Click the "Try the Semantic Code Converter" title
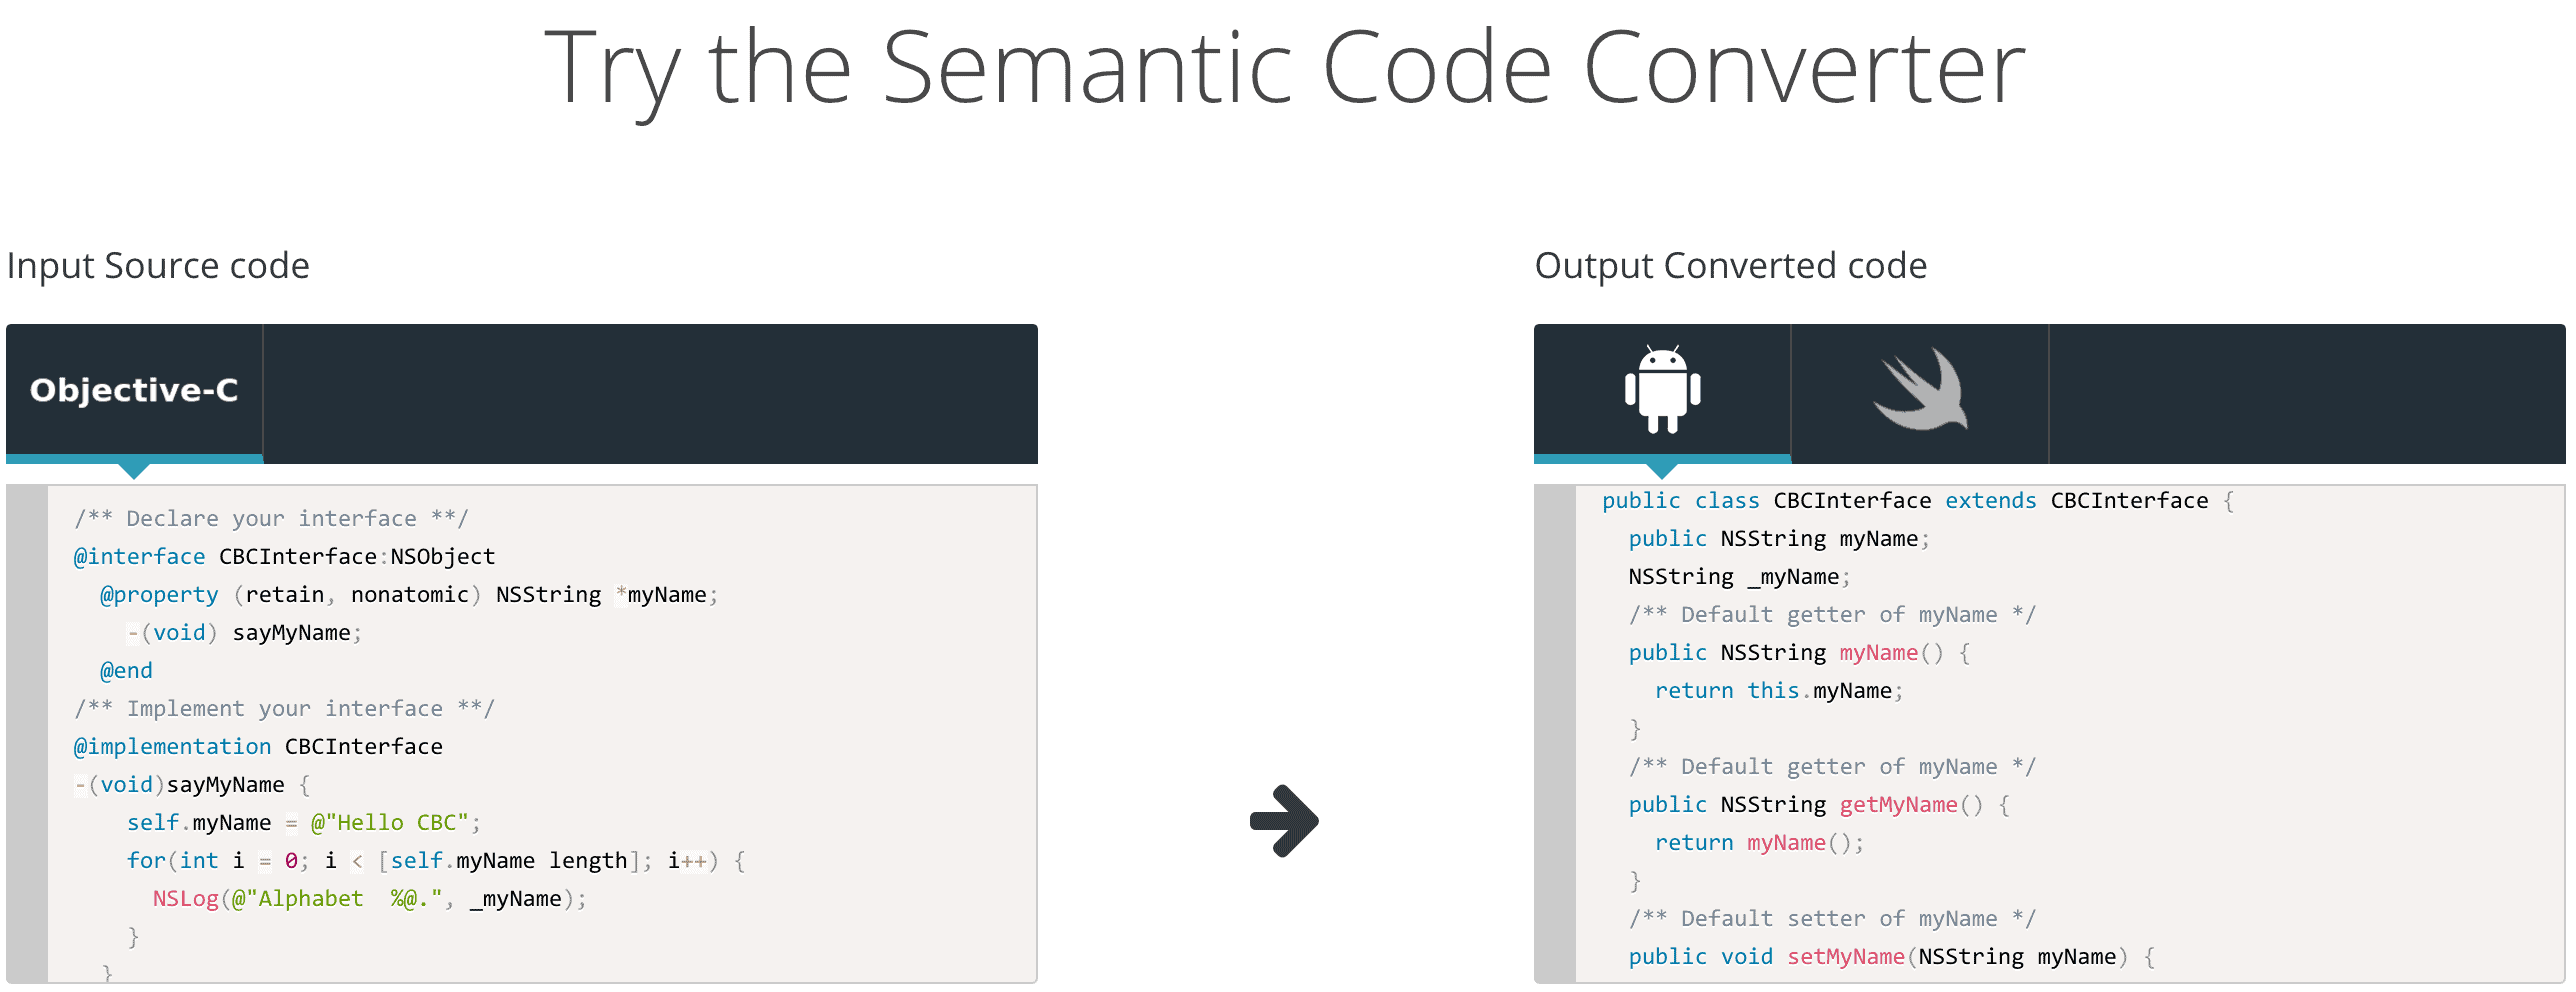2576x992 pixels. 1285,68
